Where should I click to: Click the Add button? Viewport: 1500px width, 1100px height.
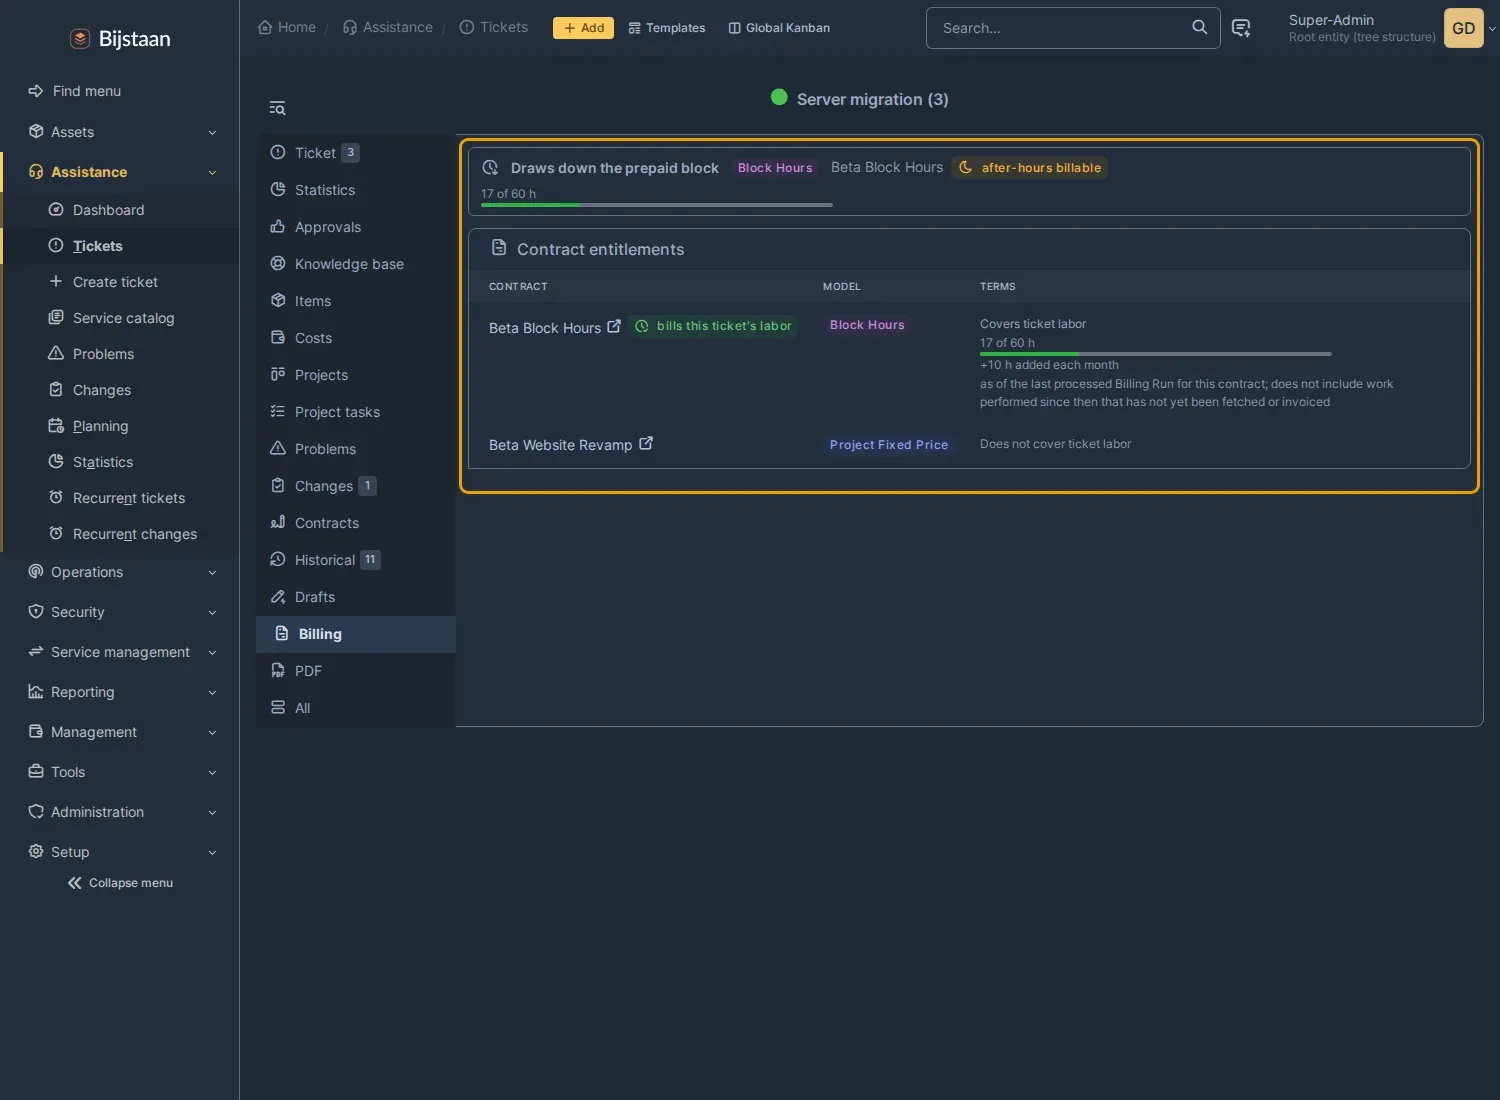coord(583,28)
